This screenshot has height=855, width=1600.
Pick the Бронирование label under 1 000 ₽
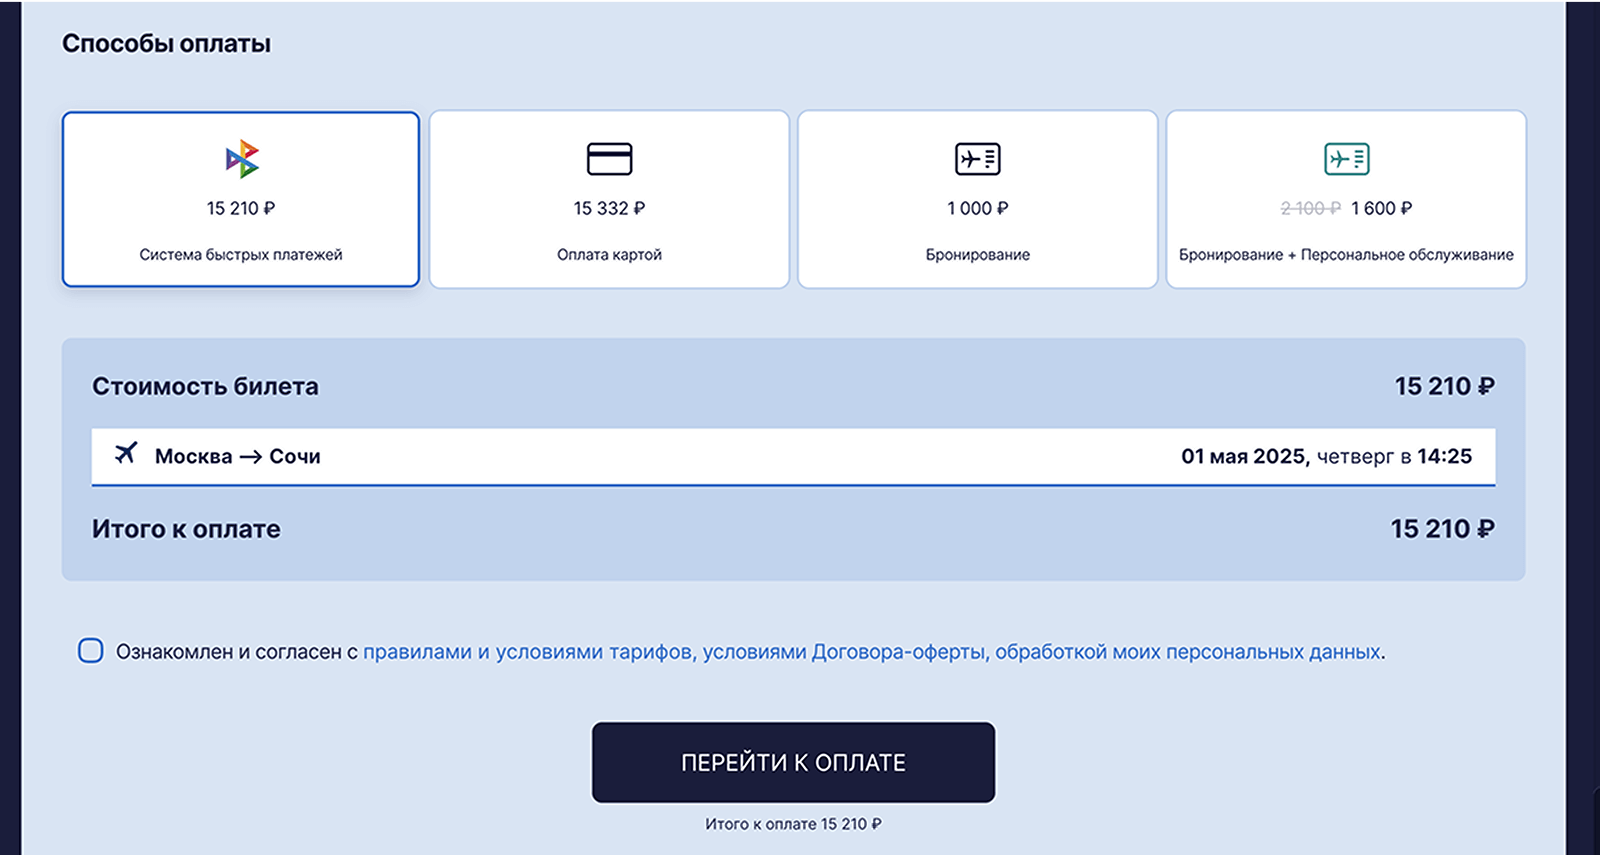(x=977, y=255)
